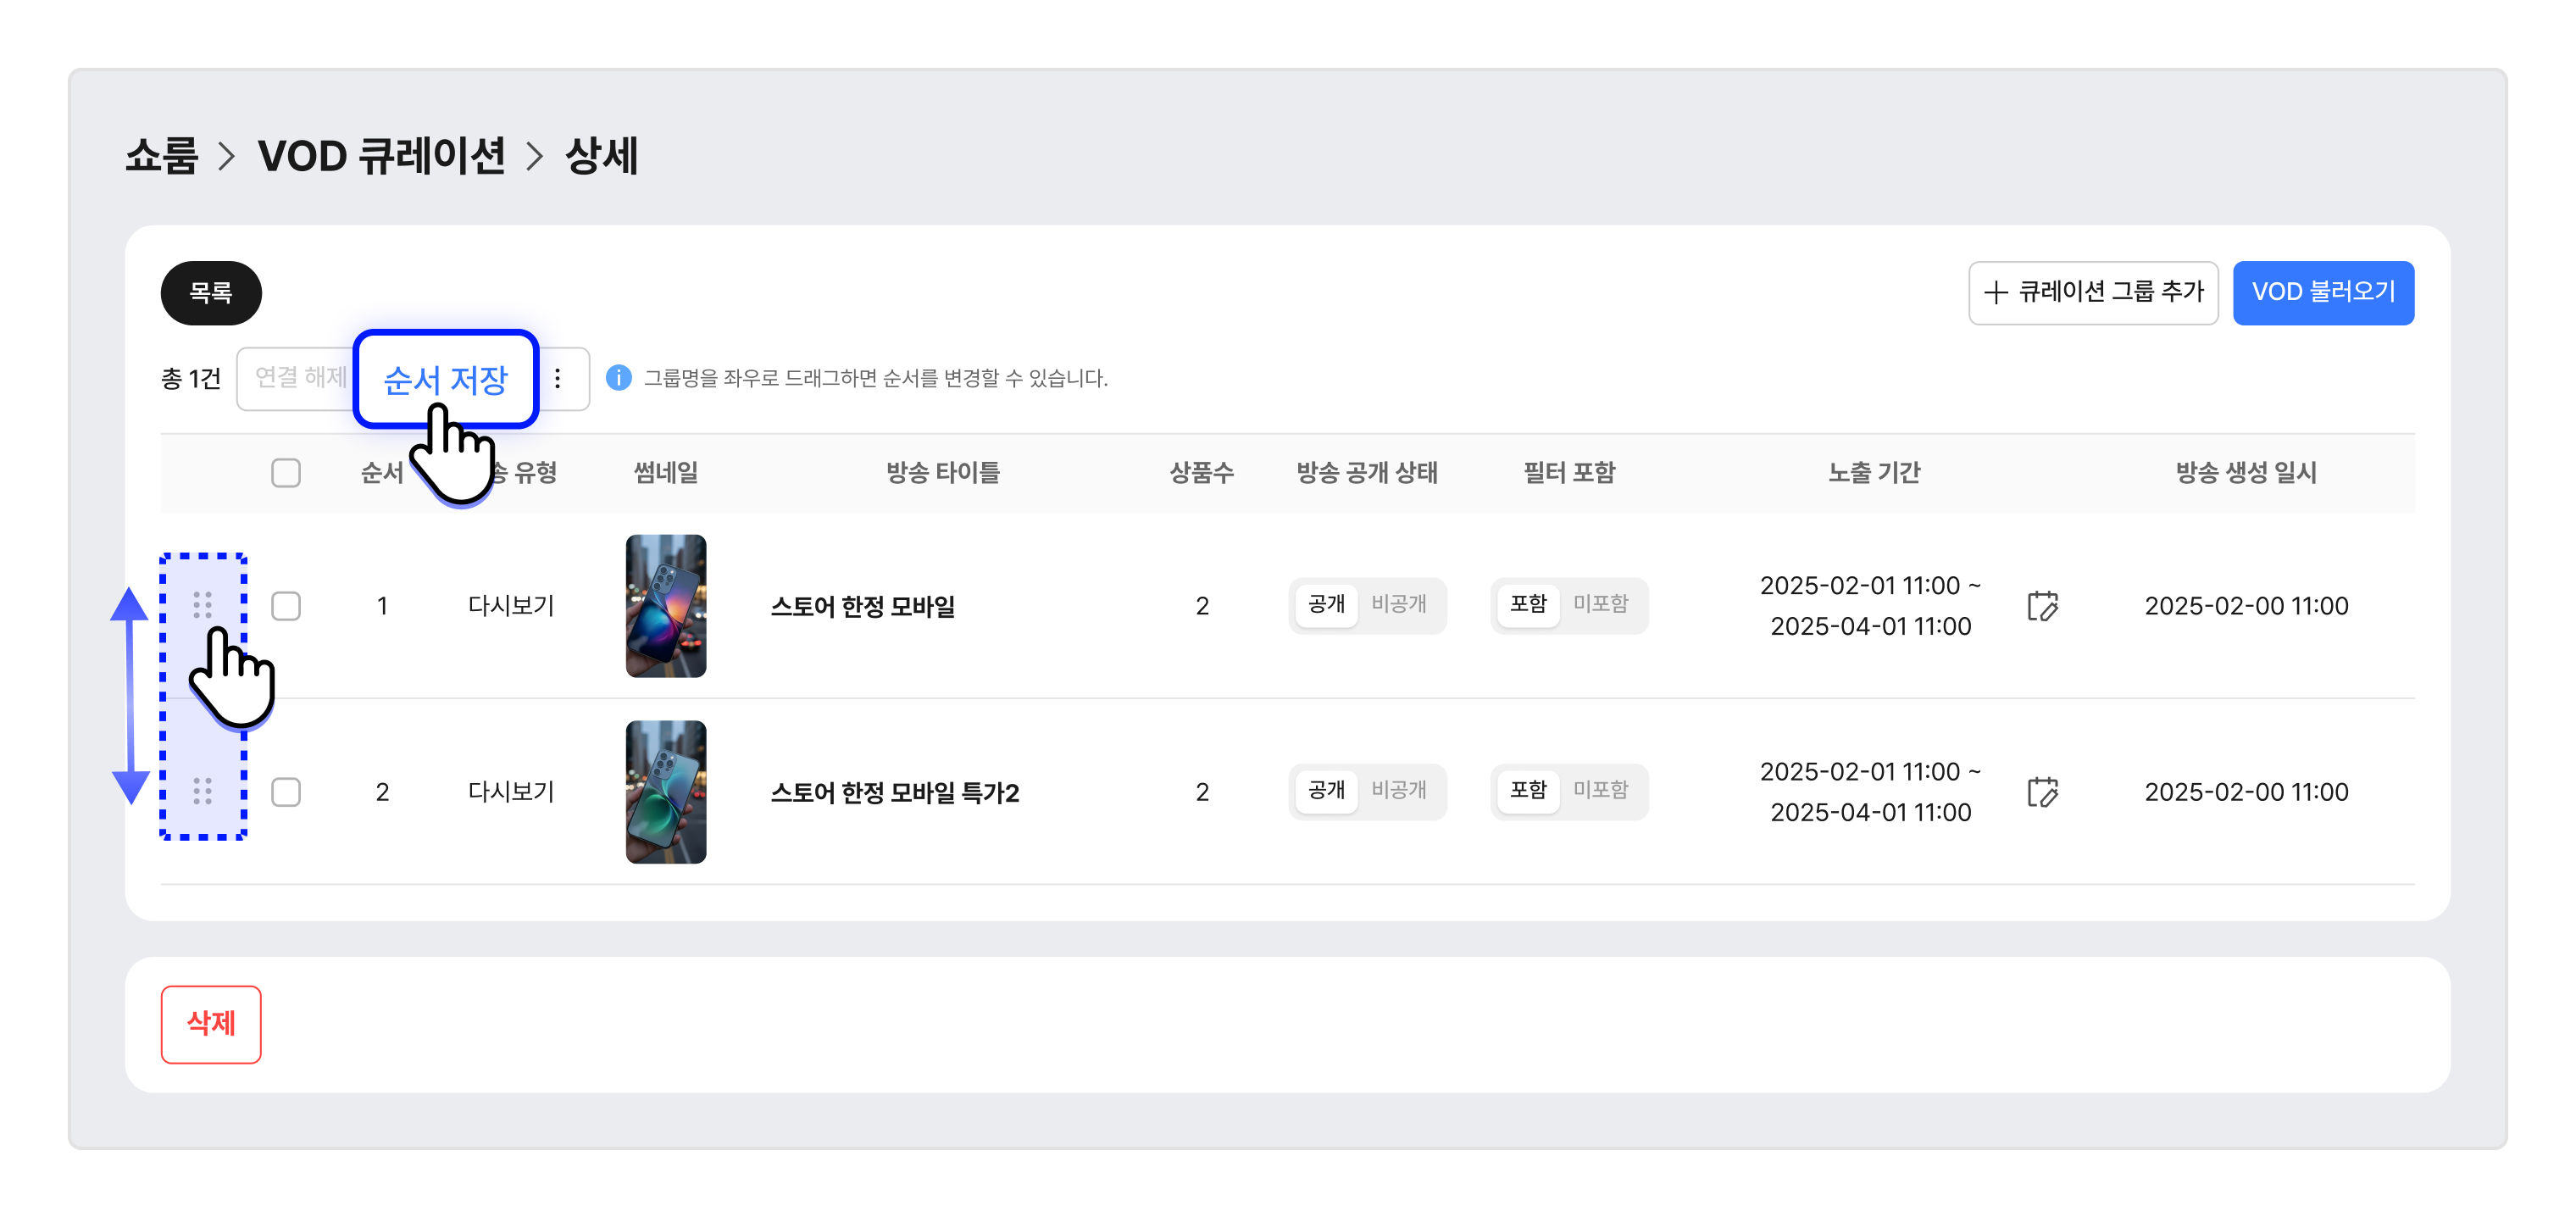Viewport: 2576px width, 1217px height.
Task: Open the exposure period calendar for 스토어 한정 모바일 특가2
Action: coord(2042,791)
